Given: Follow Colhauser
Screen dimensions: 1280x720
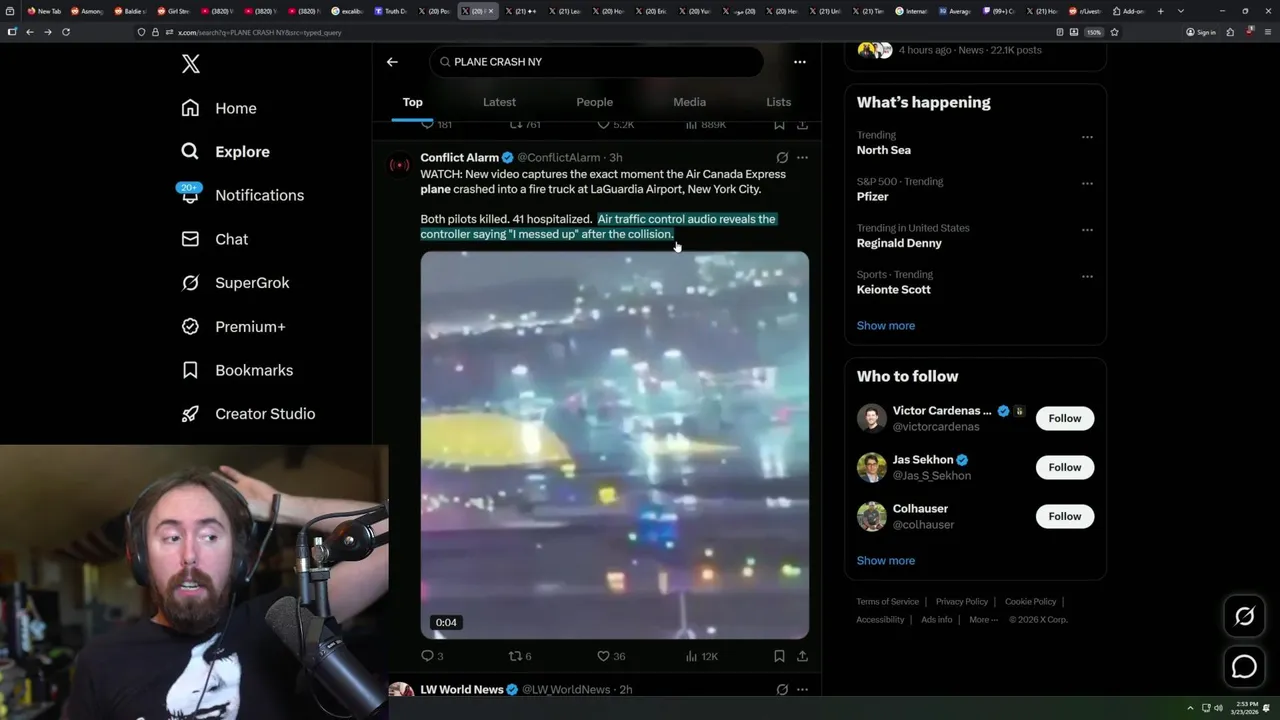Looking at the screenshot, I should click(x=1064, y=516).
